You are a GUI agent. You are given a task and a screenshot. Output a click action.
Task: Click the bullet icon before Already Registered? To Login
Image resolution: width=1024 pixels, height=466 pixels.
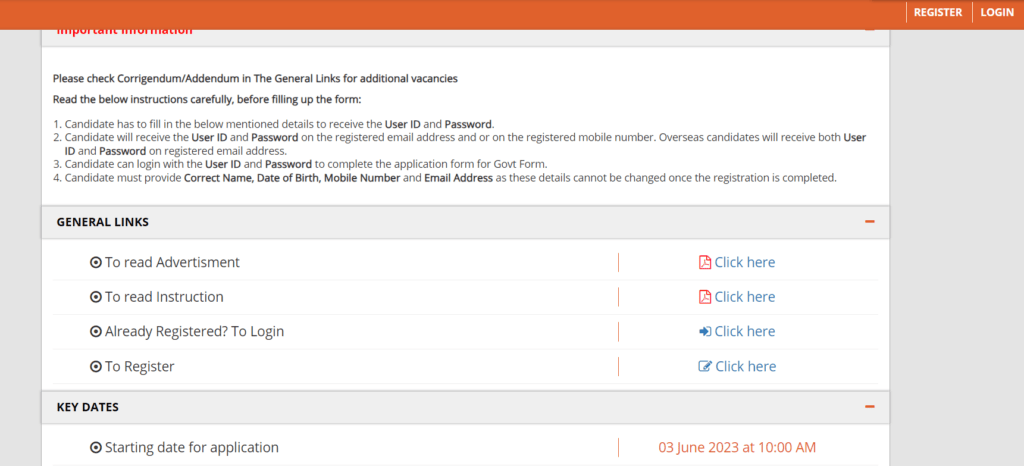click(95, 332)
